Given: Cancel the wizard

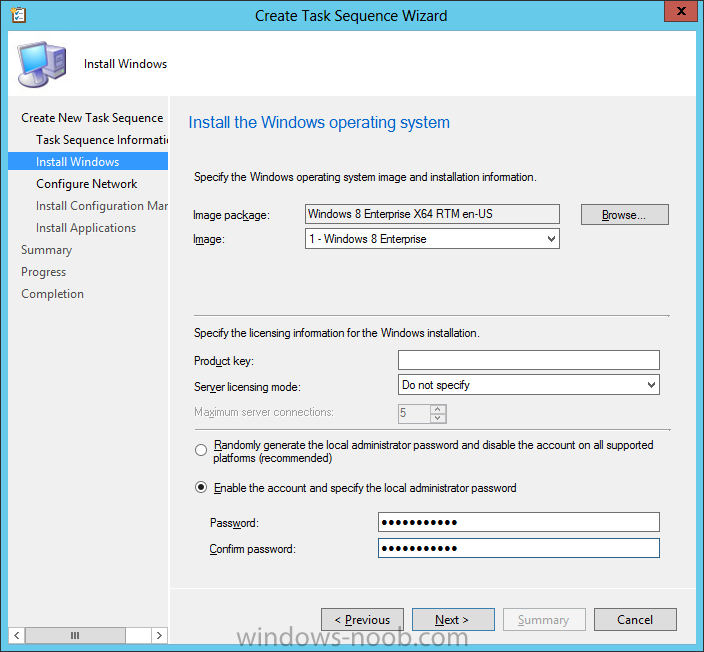Looking at the screenshot, I should [635, 620].
